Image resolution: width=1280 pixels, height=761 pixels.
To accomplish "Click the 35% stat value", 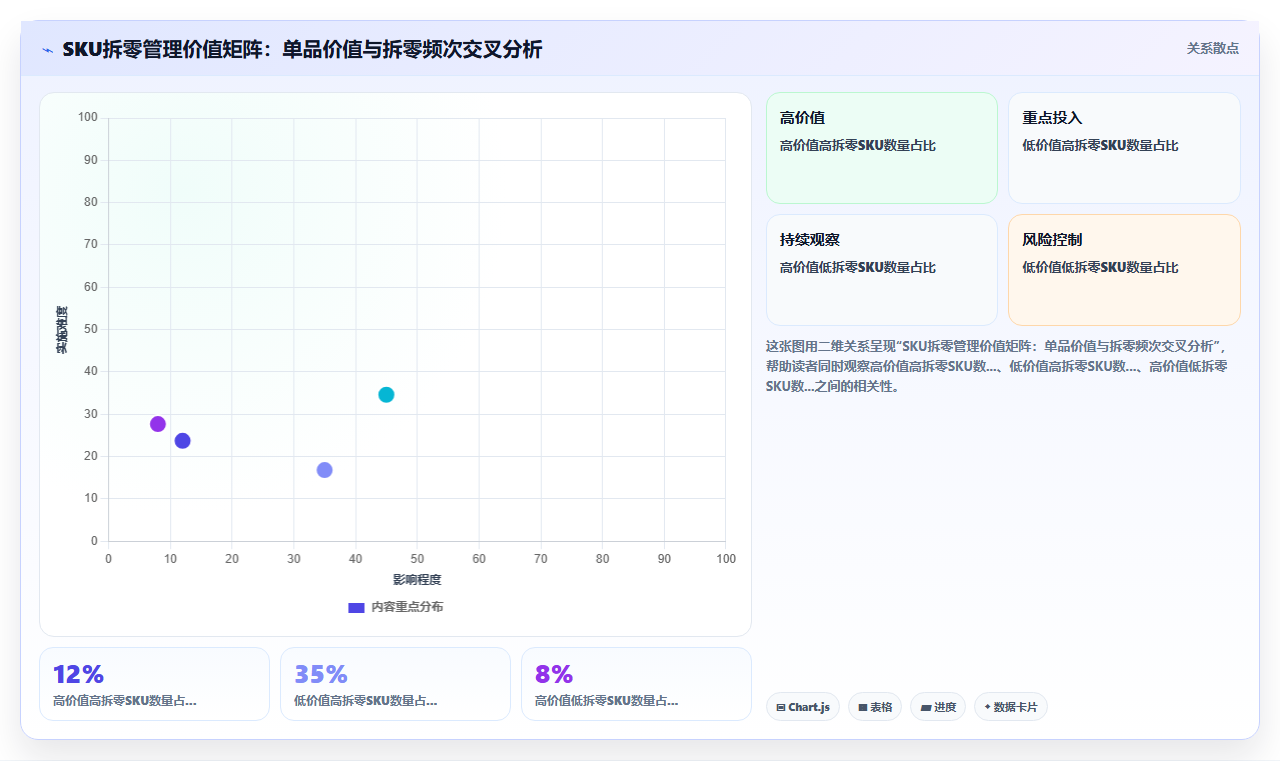I will (x=321, y=674).
